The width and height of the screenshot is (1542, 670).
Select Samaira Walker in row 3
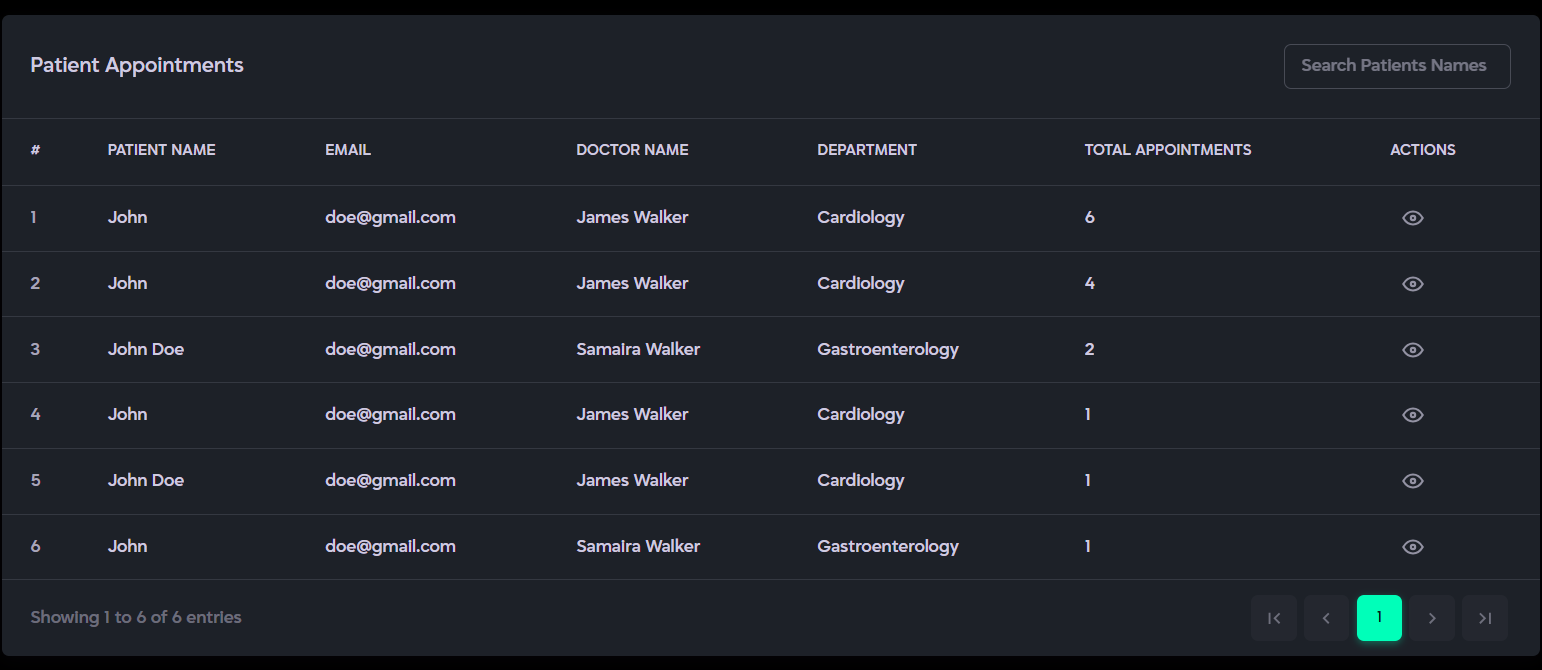click(x=638, y=350)
